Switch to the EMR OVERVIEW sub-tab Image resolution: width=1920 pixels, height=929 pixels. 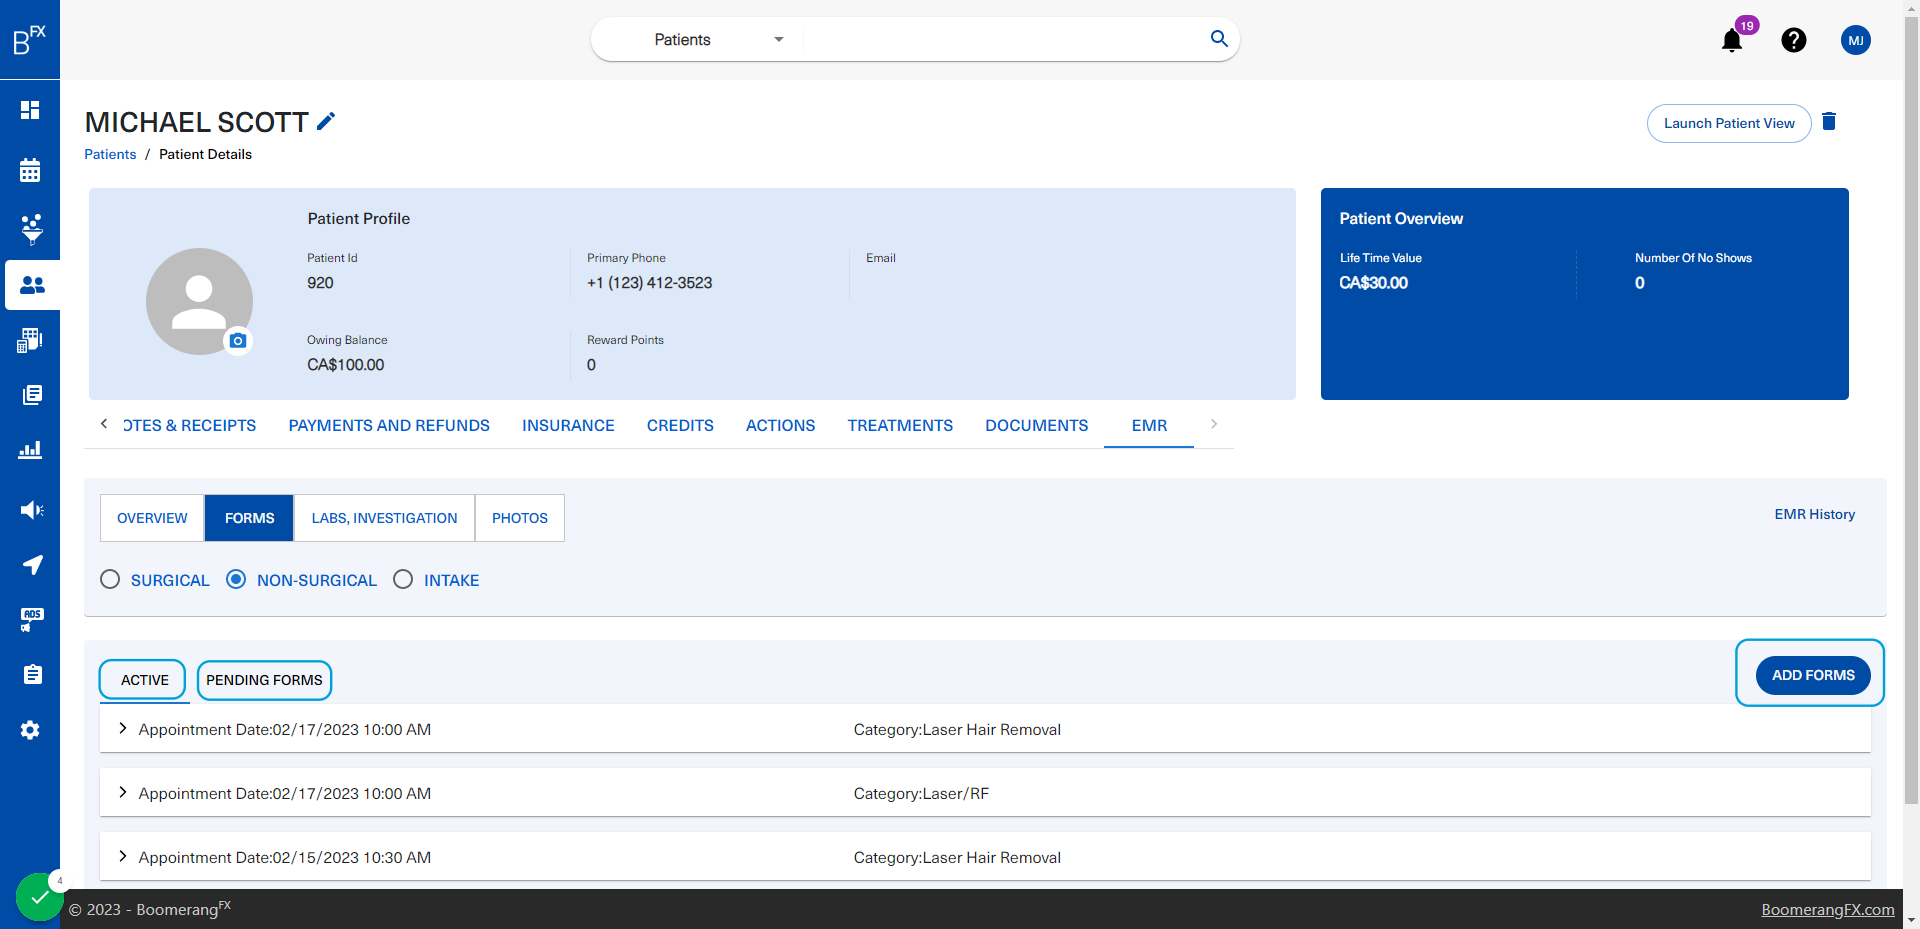pos(152,518)
